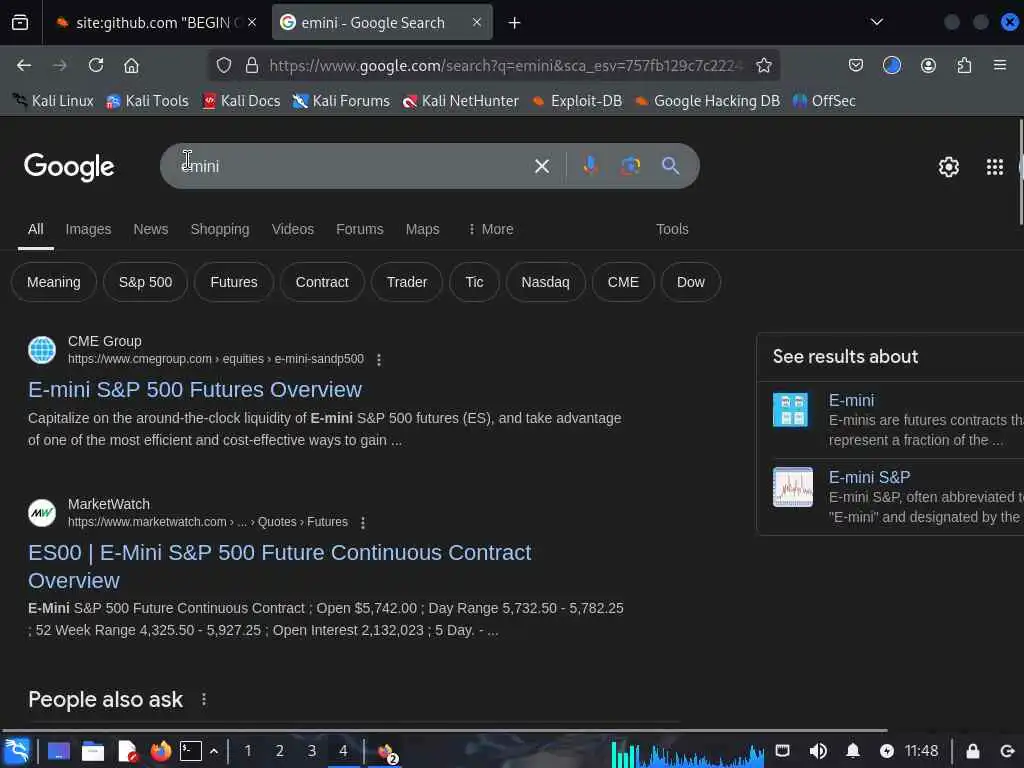The image size is (1024, 768).
Task: Switch to the News tab
Action: (x=151, y=229)
